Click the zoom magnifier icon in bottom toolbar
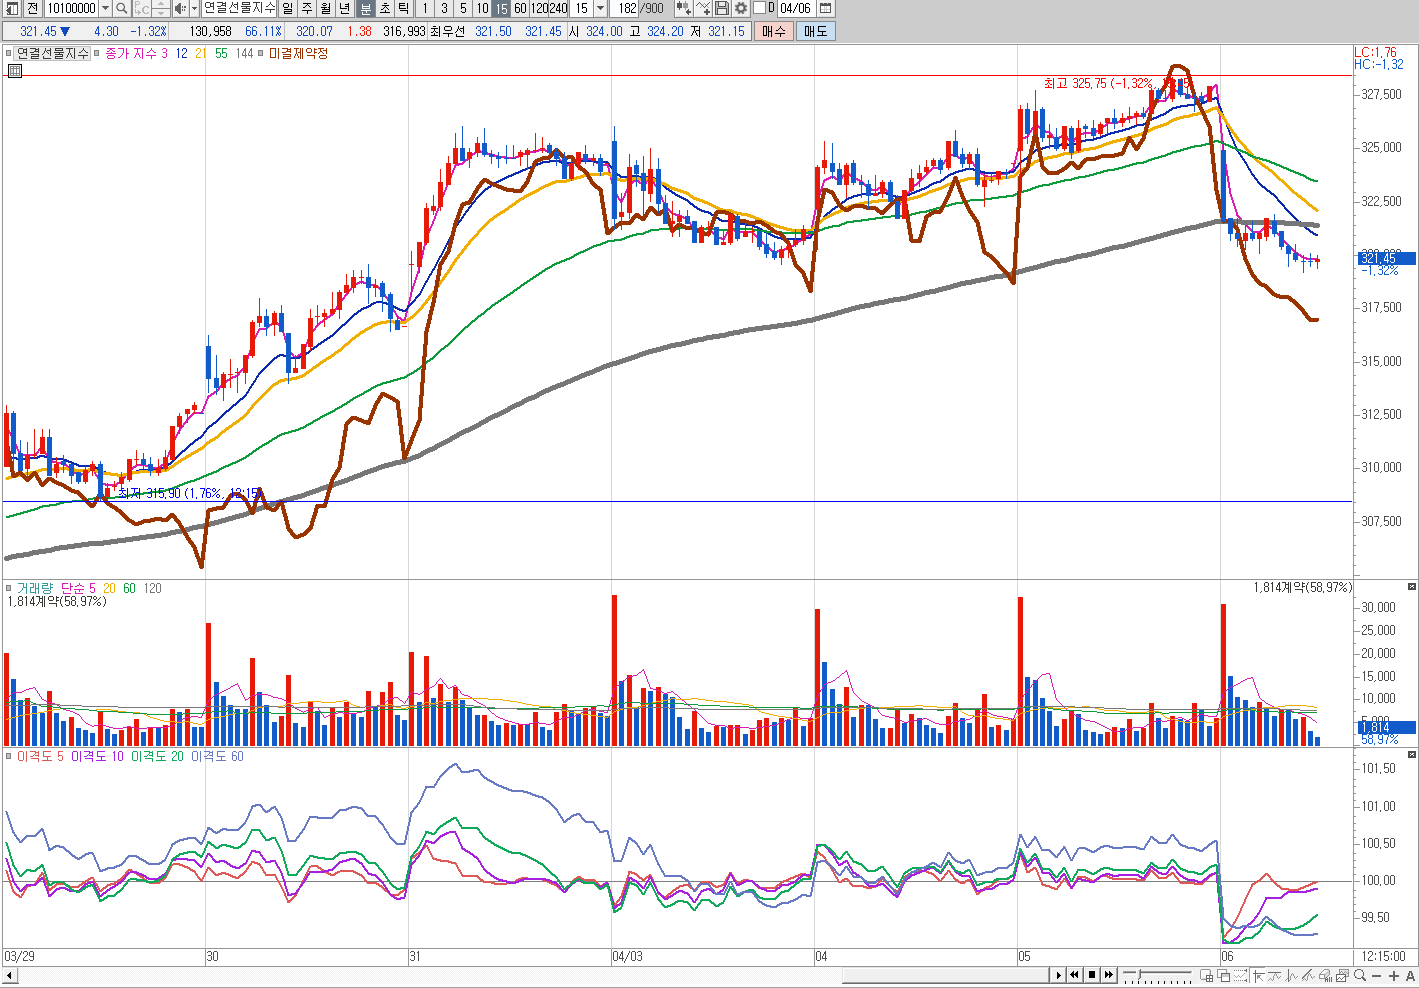The height and width of the screenshot is (988, 1419). (1360, 975)
